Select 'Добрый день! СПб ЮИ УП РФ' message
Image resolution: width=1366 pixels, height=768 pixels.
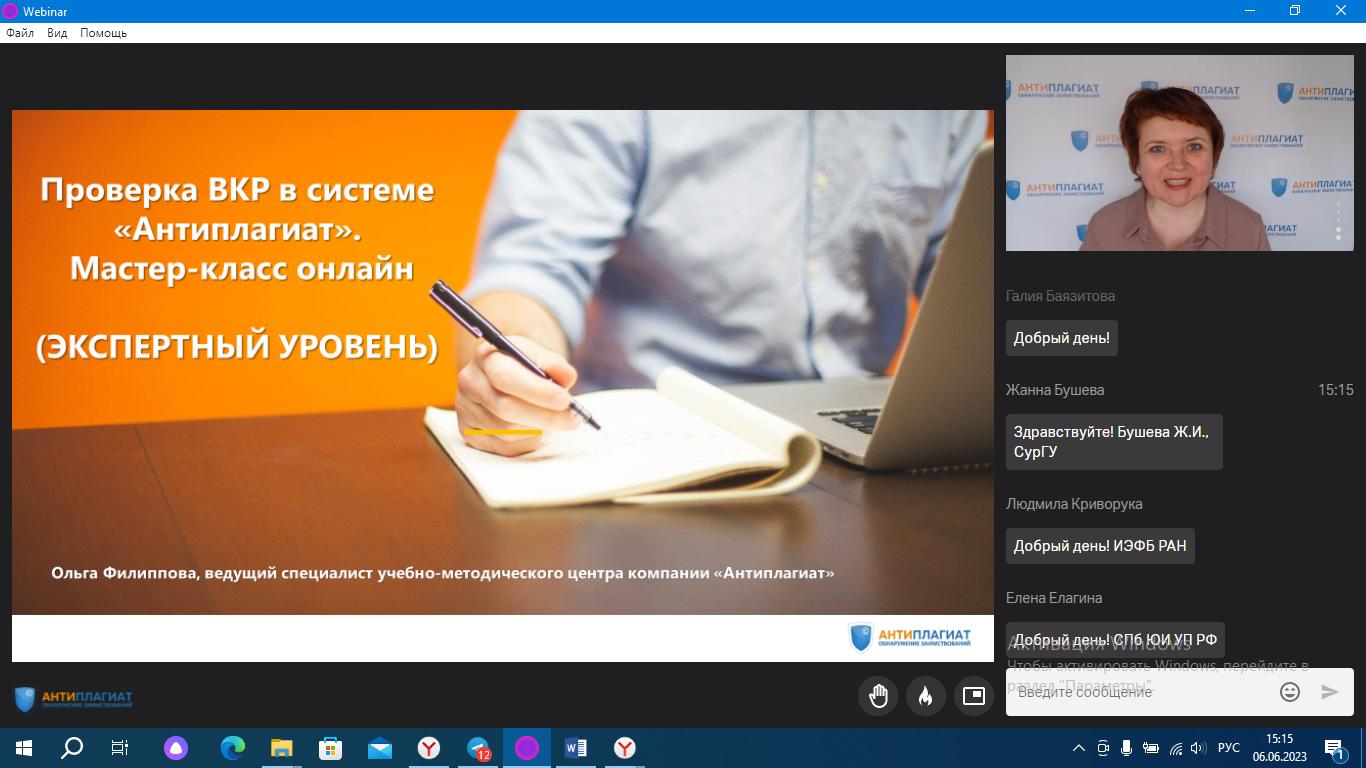[x=1115, y=640]
